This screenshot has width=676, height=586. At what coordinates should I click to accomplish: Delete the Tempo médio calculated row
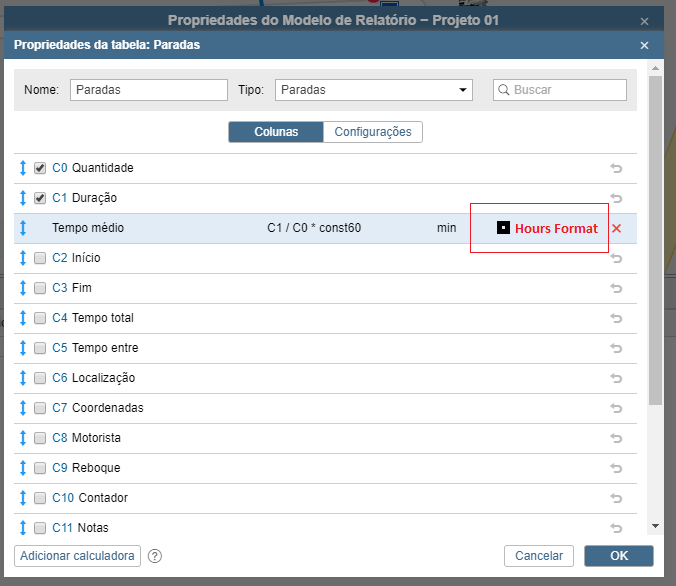tap(616, 228)
